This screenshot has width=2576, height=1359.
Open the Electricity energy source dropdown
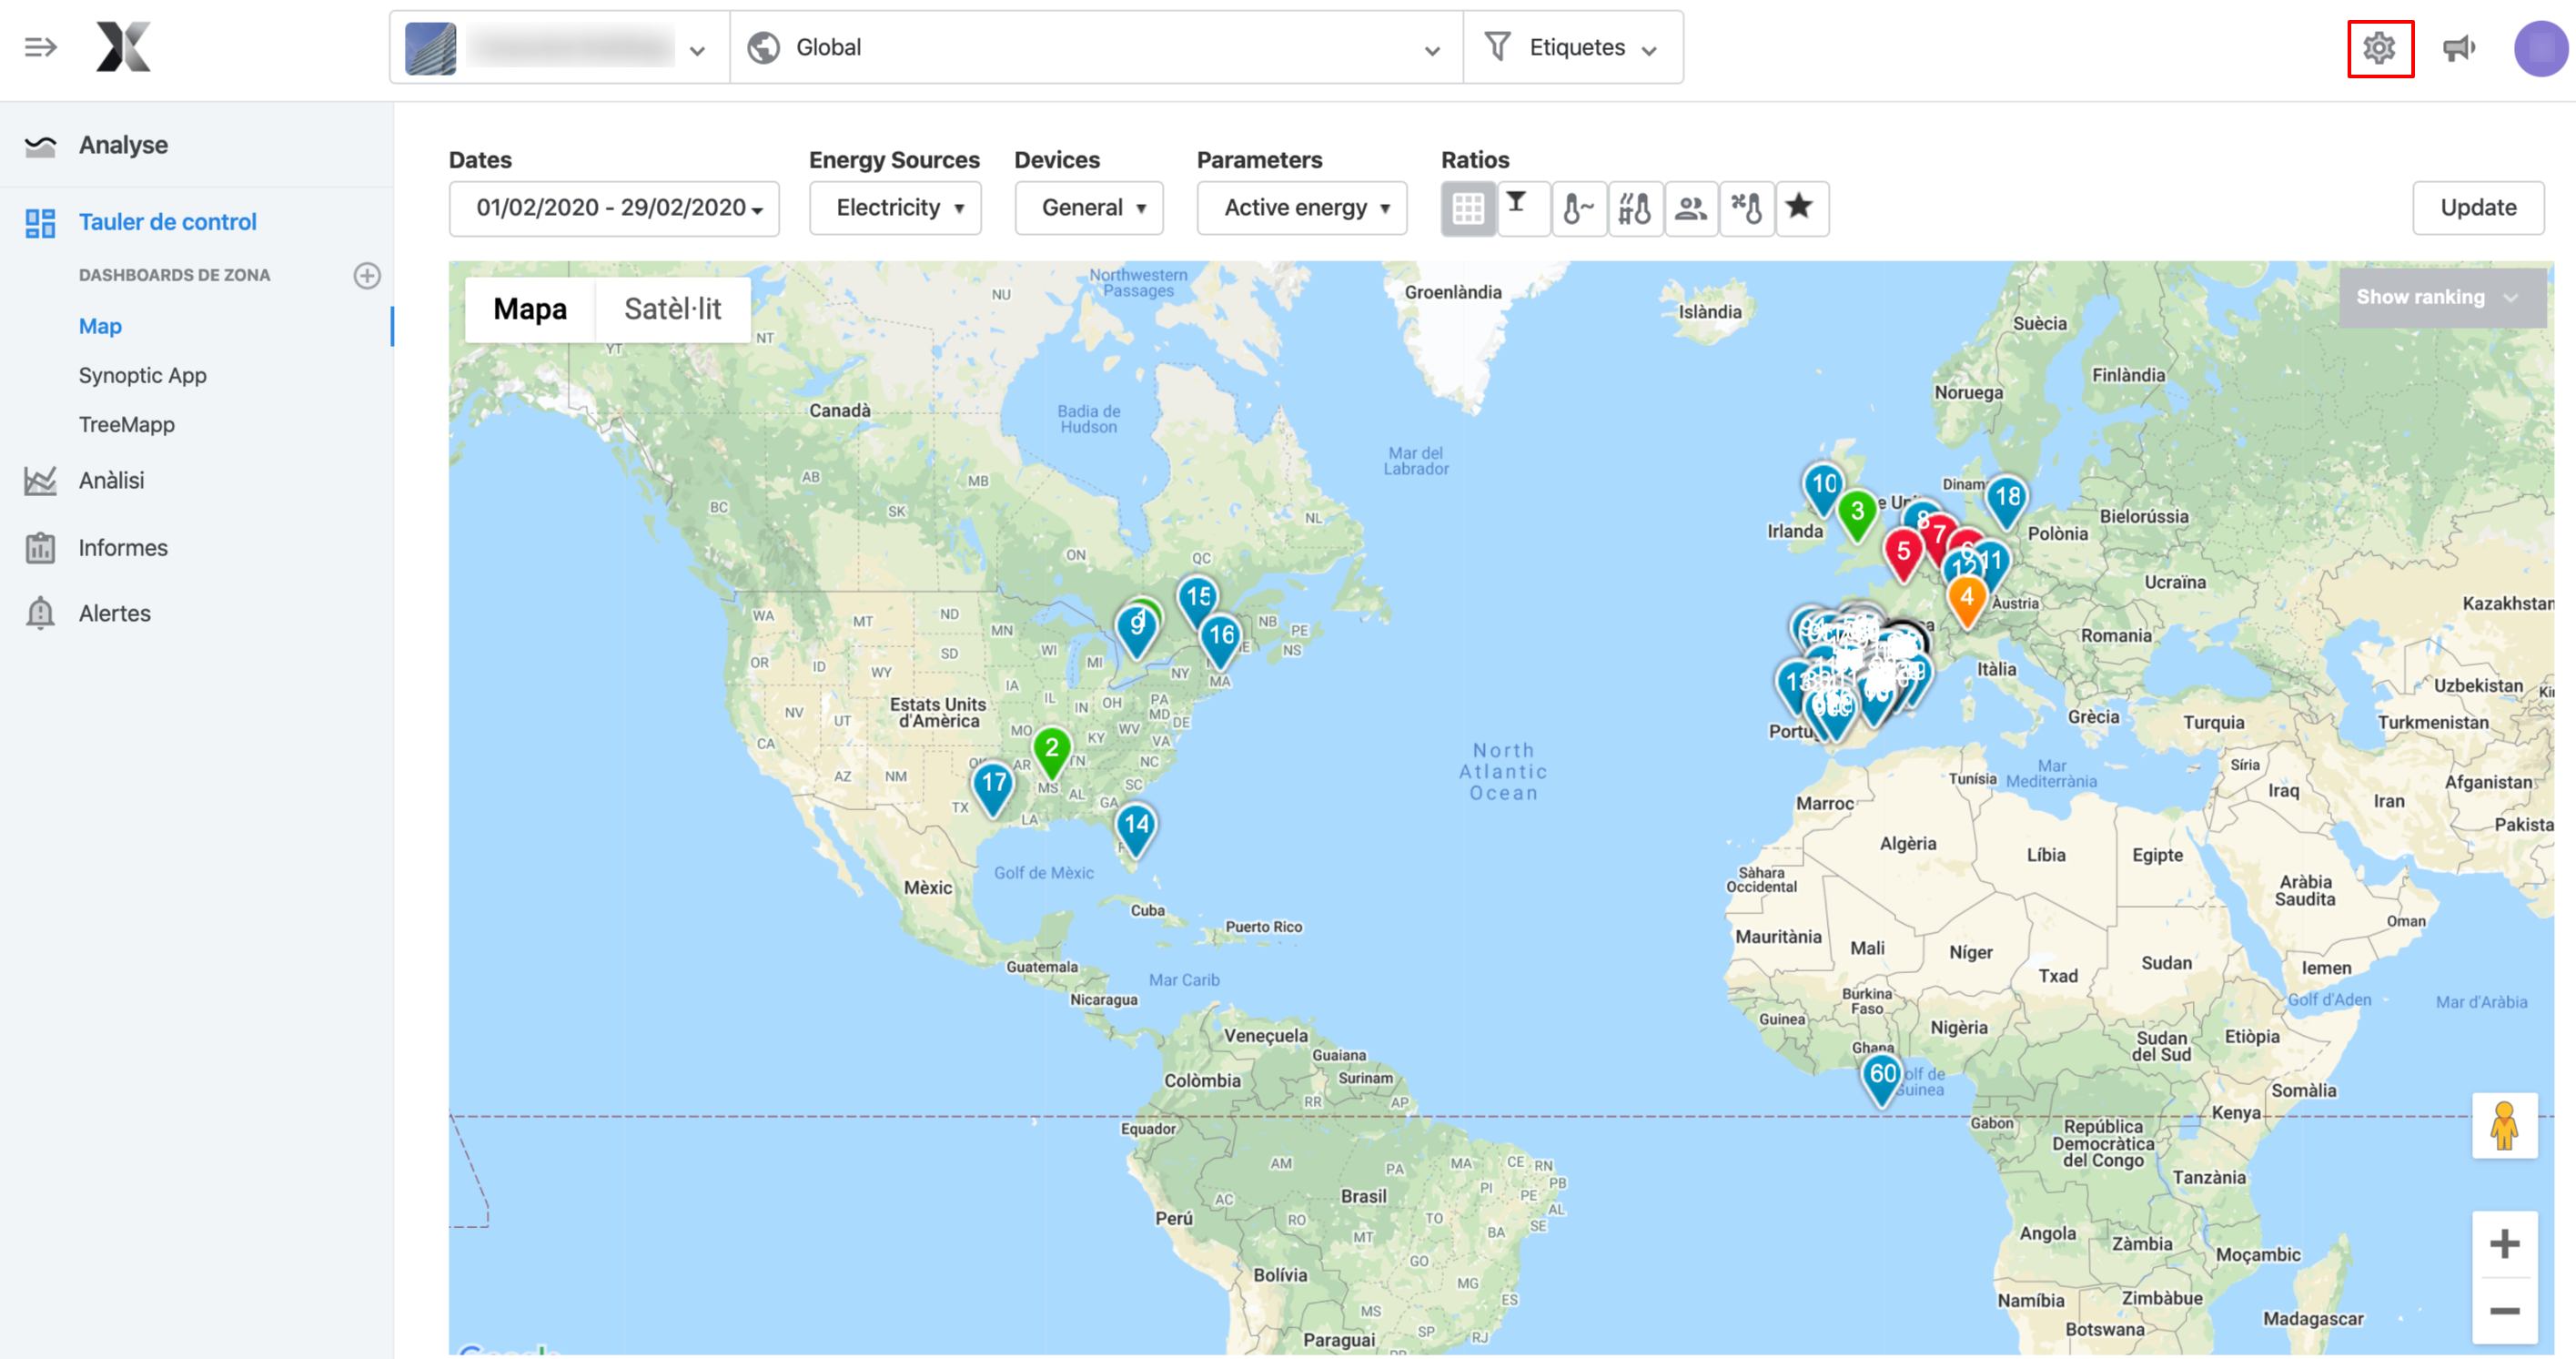[895, 208]
